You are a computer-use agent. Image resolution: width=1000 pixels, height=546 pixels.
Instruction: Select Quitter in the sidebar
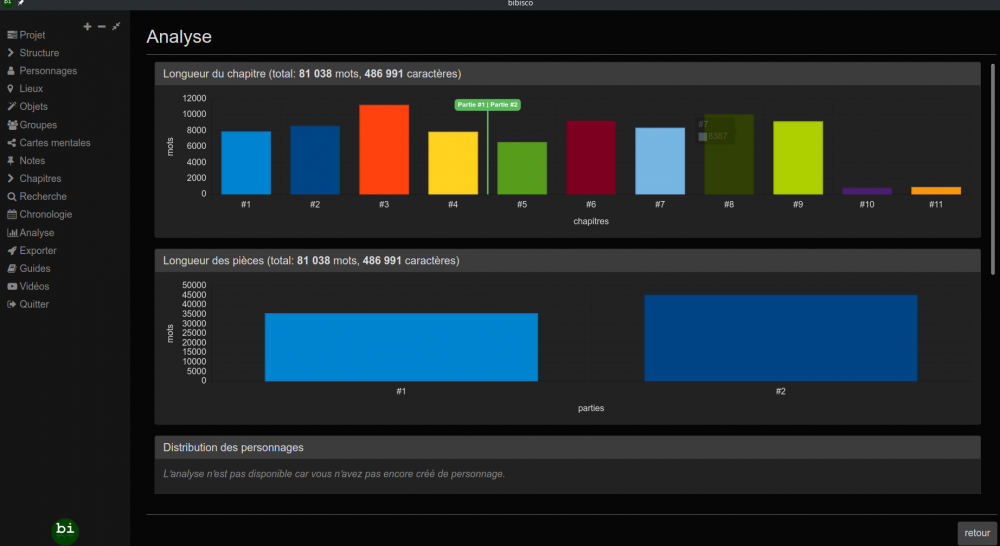pyautogui.click(x=34, y=305)
